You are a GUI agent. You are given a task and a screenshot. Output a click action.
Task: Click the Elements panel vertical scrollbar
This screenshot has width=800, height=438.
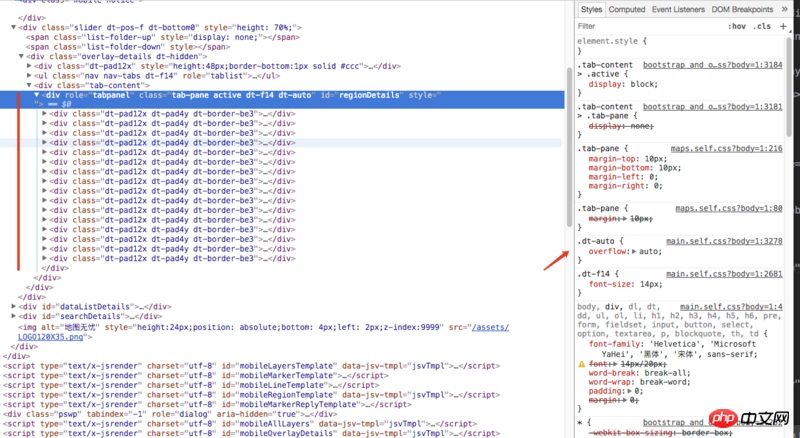pyautogui.click(x=569, y=147)
